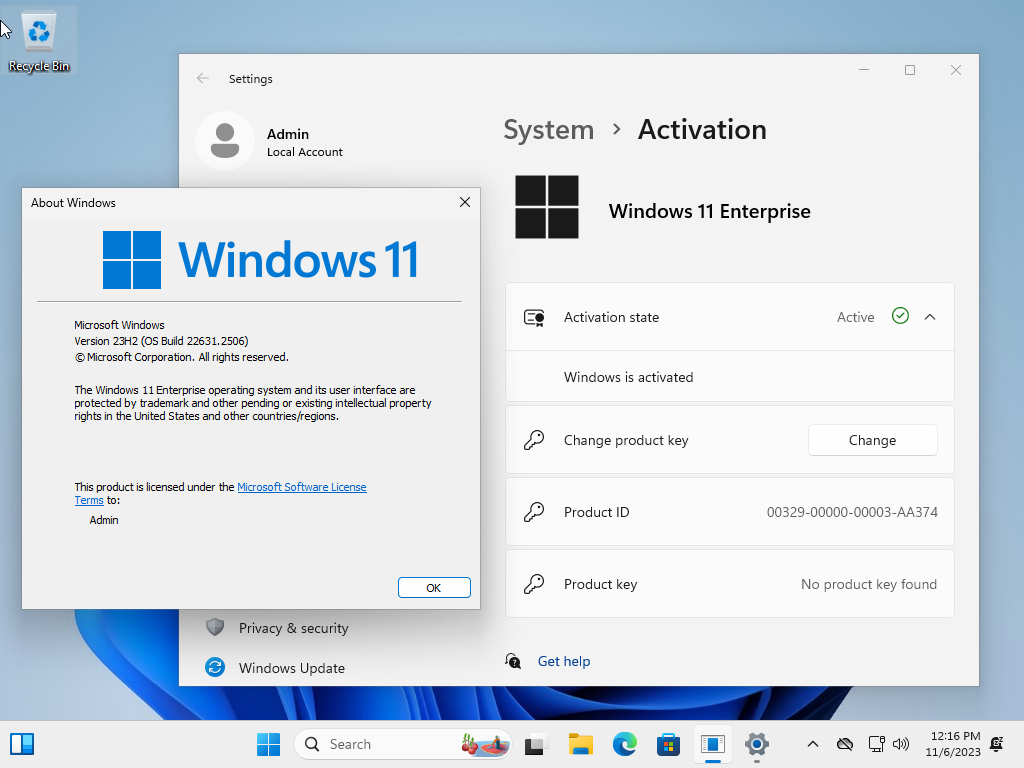Viewport: 1024px width, 768px height.
Task: Click the Settings back arrow
Action: tap(202, 78)
